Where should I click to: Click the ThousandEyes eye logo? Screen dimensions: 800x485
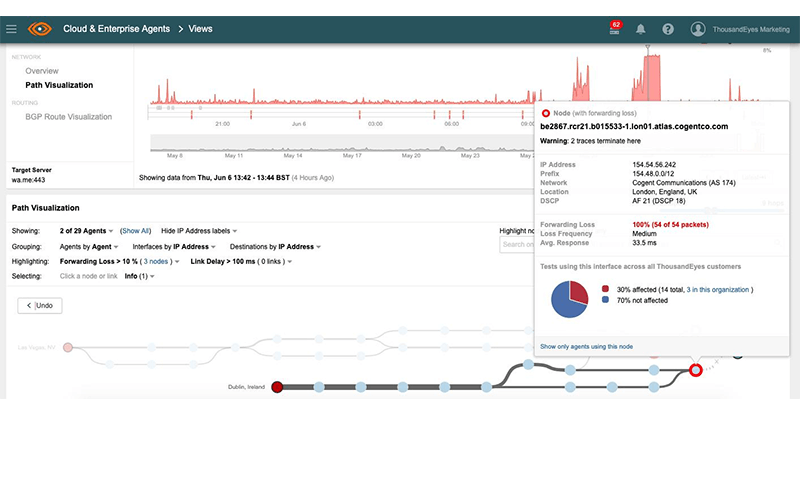click(40, 30)
